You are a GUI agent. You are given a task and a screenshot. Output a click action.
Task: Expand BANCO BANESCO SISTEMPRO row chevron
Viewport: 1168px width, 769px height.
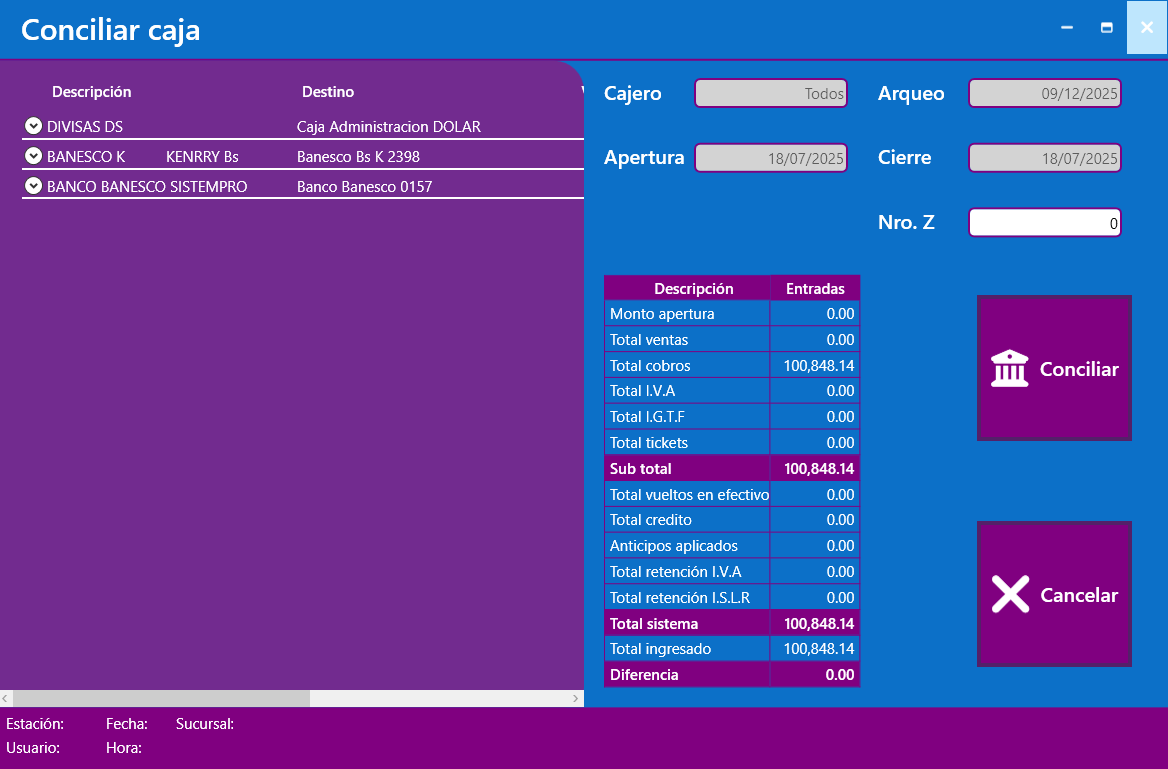(x=33, y=187)
